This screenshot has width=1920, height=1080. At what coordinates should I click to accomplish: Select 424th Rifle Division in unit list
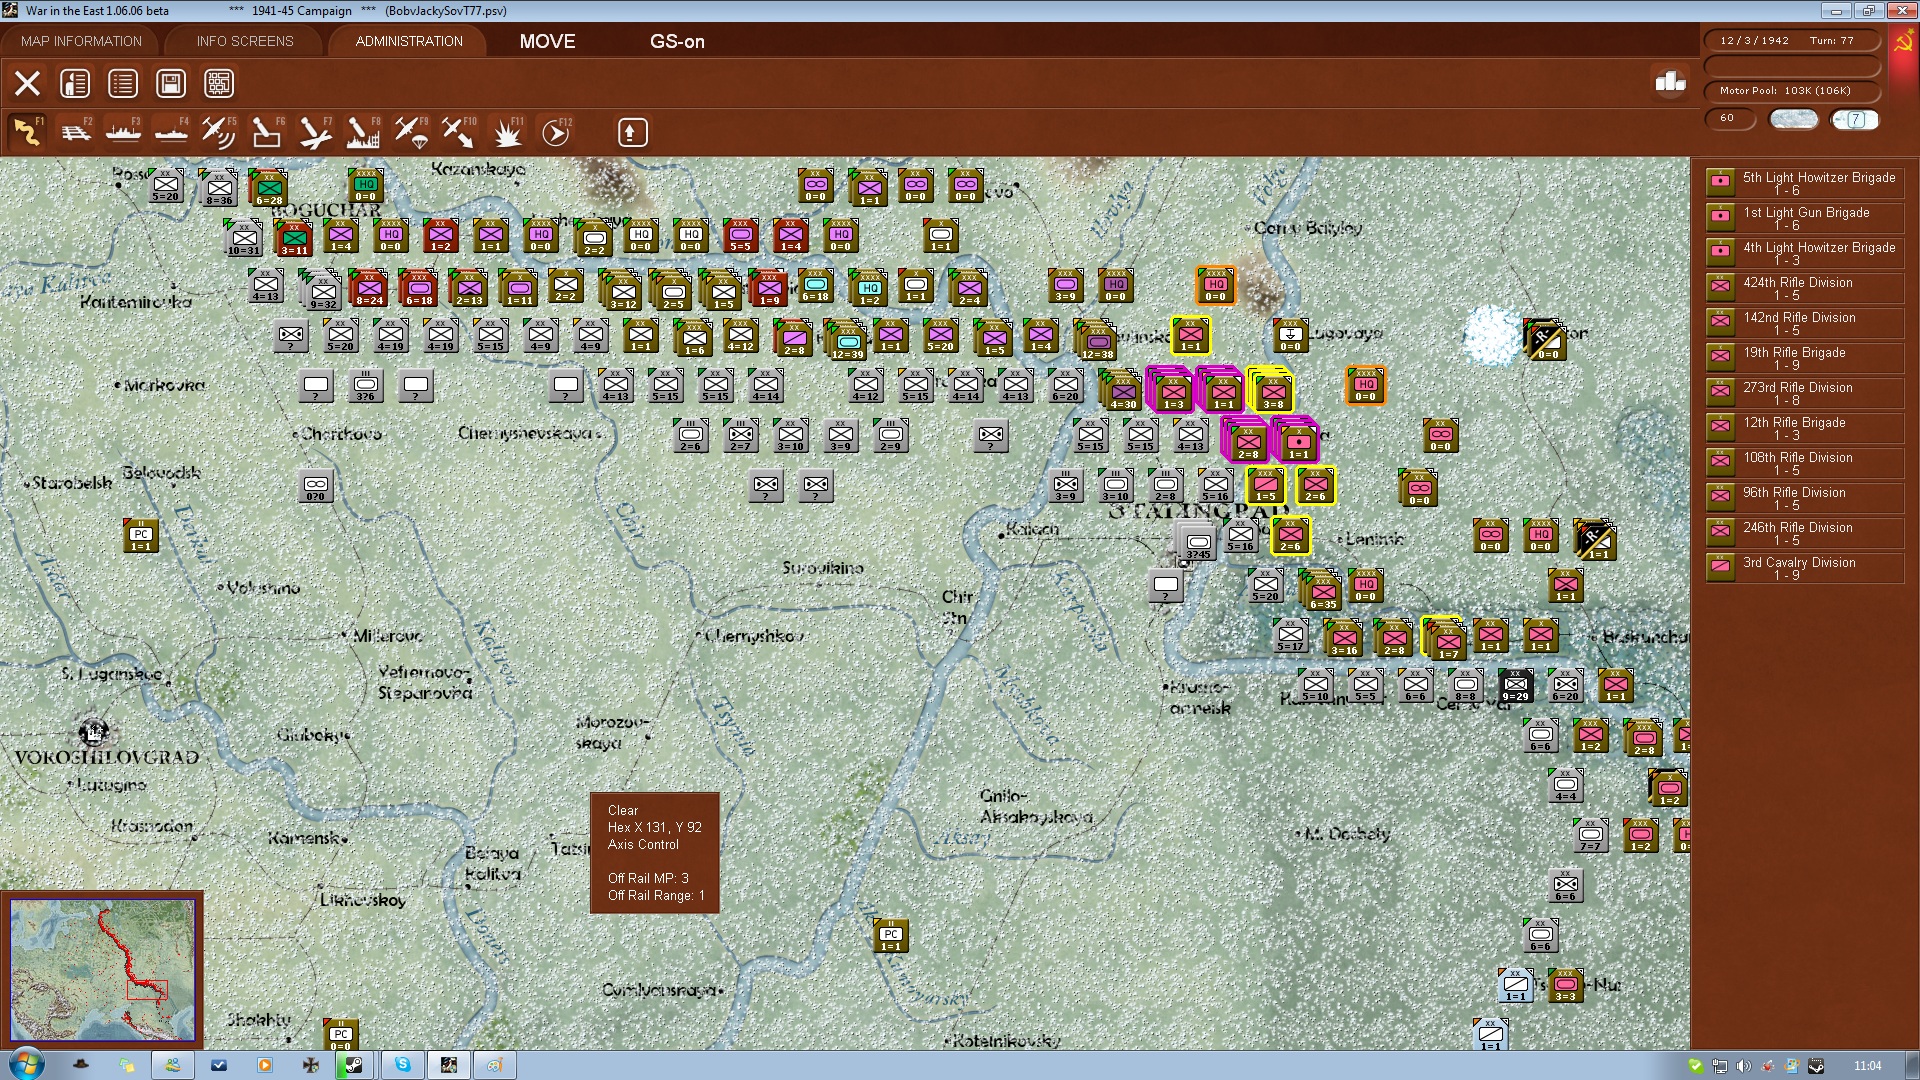[1804, 288]
